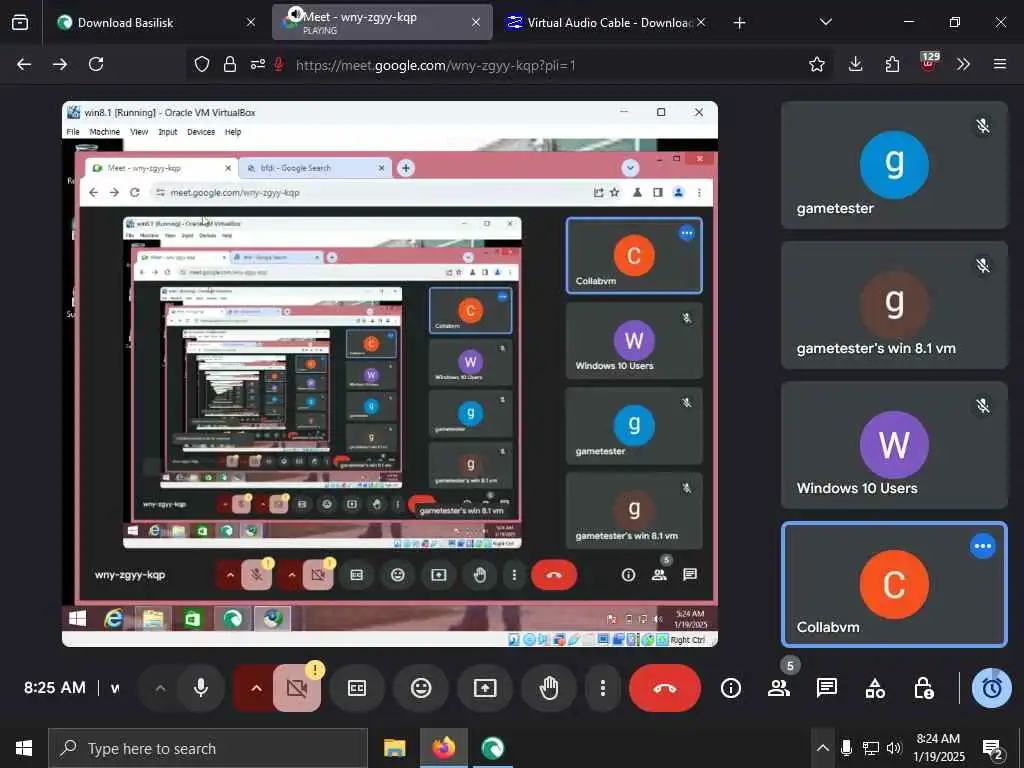The height and width of the screenshot is (768, 1024).
Task: Turn on the camera in Meet bar
Action: click(296, 688)
